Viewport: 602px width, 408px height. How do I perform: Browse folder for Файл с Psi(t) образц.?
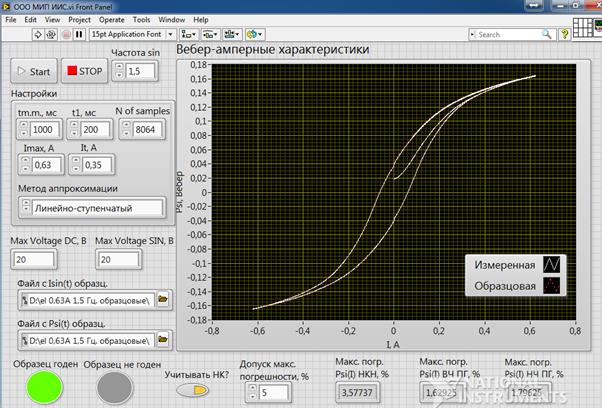163,339
